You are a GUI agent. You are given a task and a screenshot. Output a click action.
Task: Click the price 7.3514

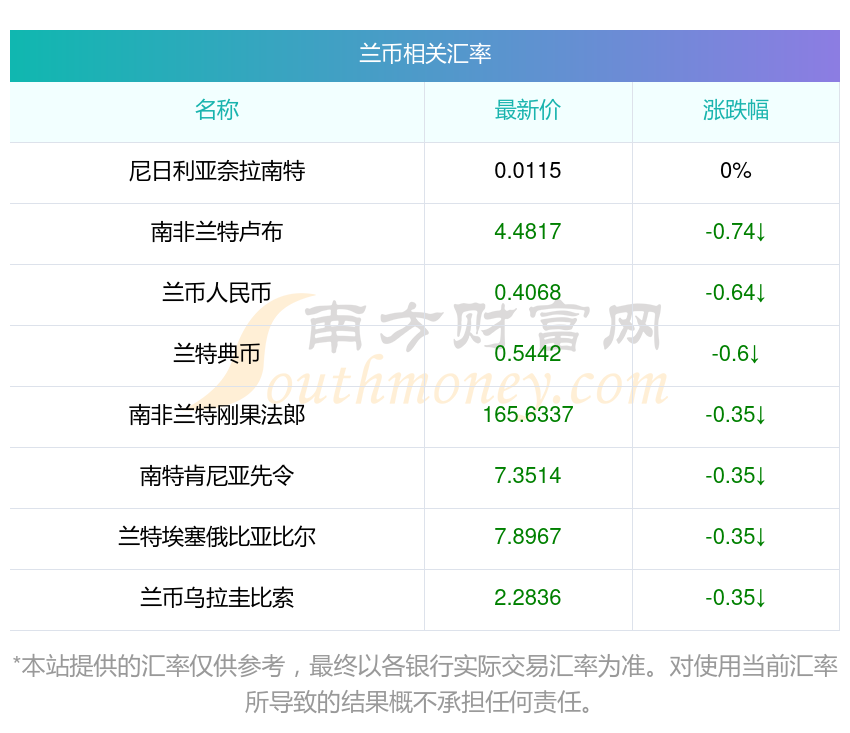click(x=527, y=476)
